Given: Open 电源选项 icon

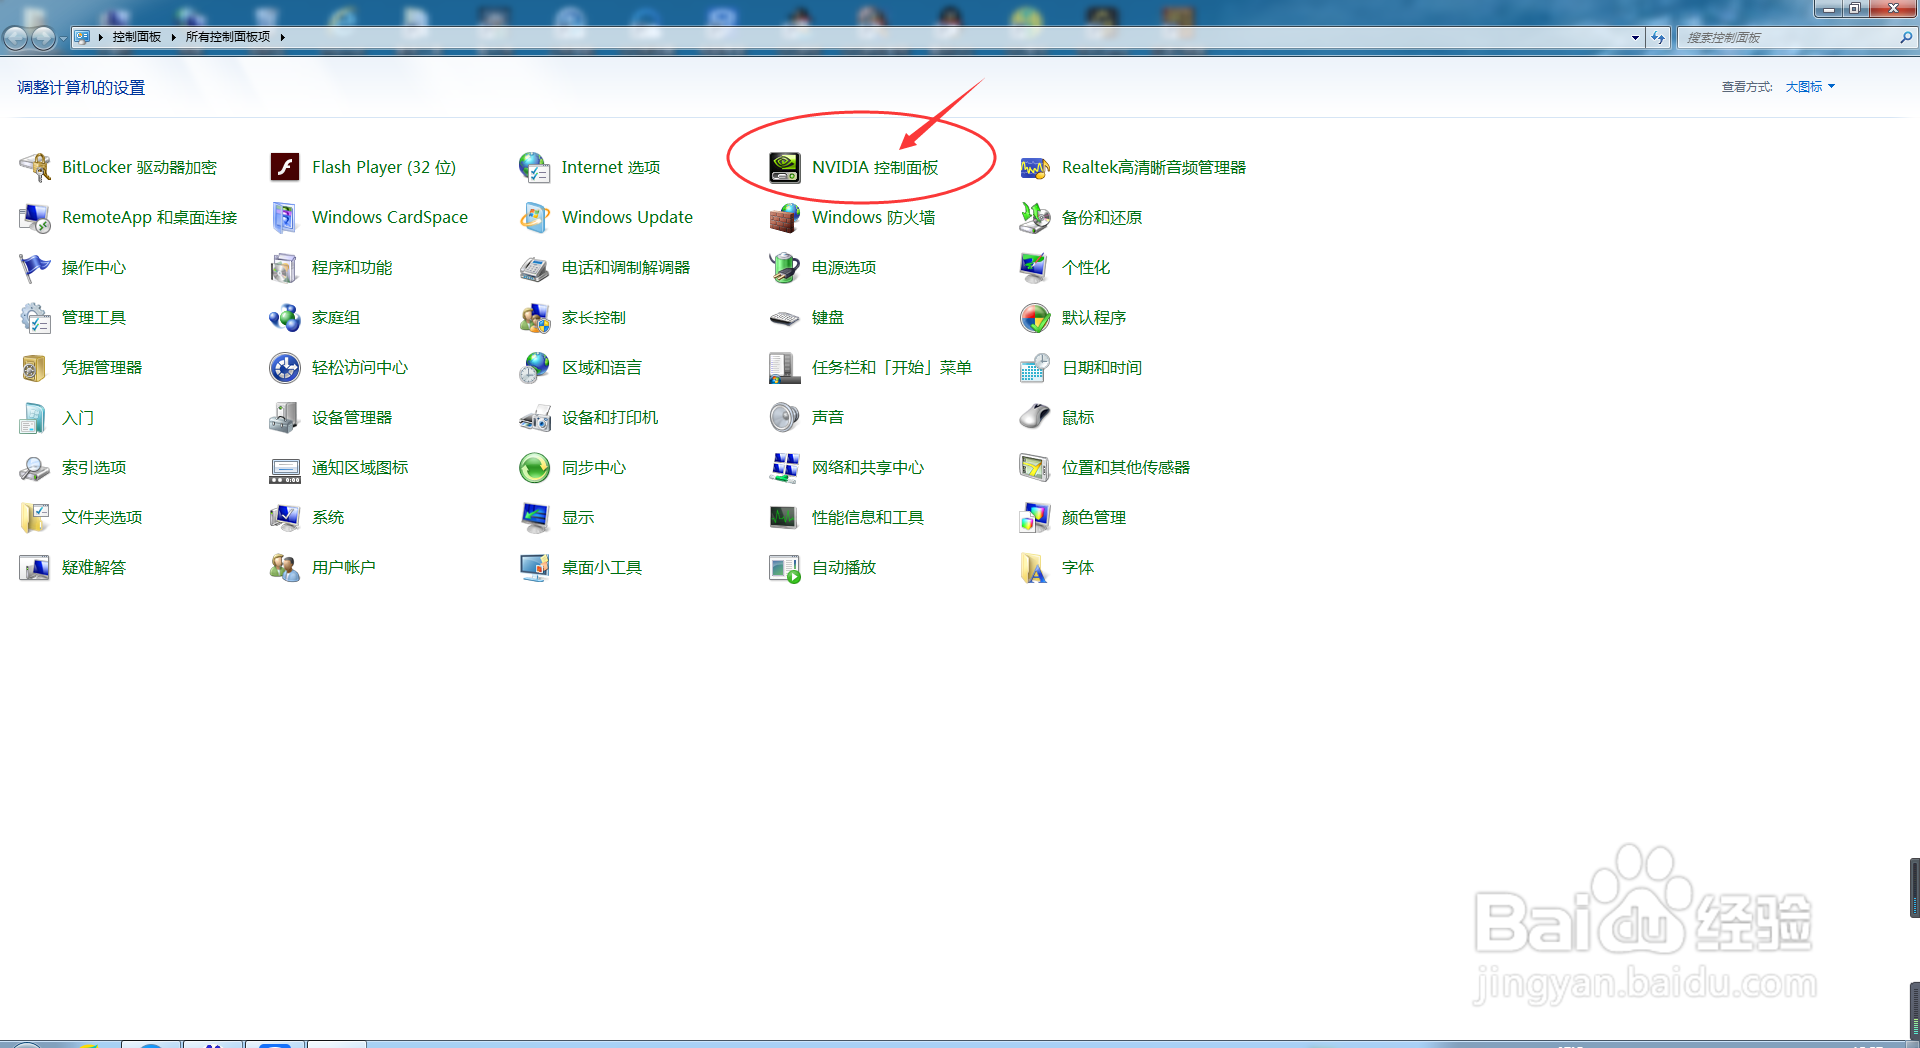Looking at the screenshot, I should point(784,267).
